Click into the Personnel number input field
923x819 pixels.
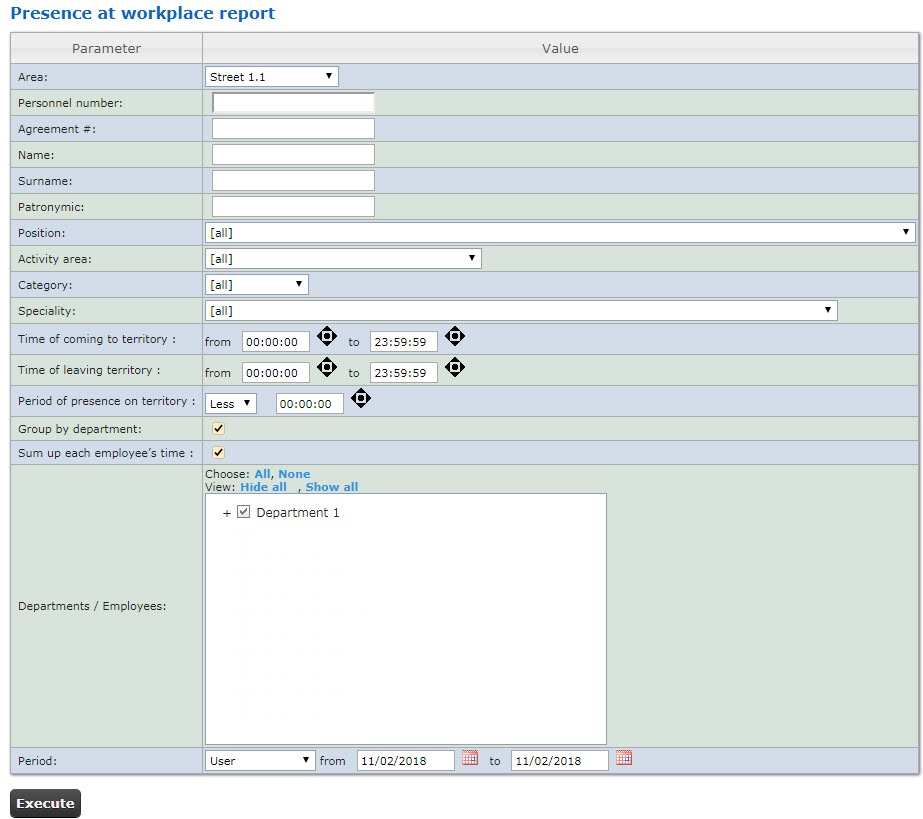[293, 103]
